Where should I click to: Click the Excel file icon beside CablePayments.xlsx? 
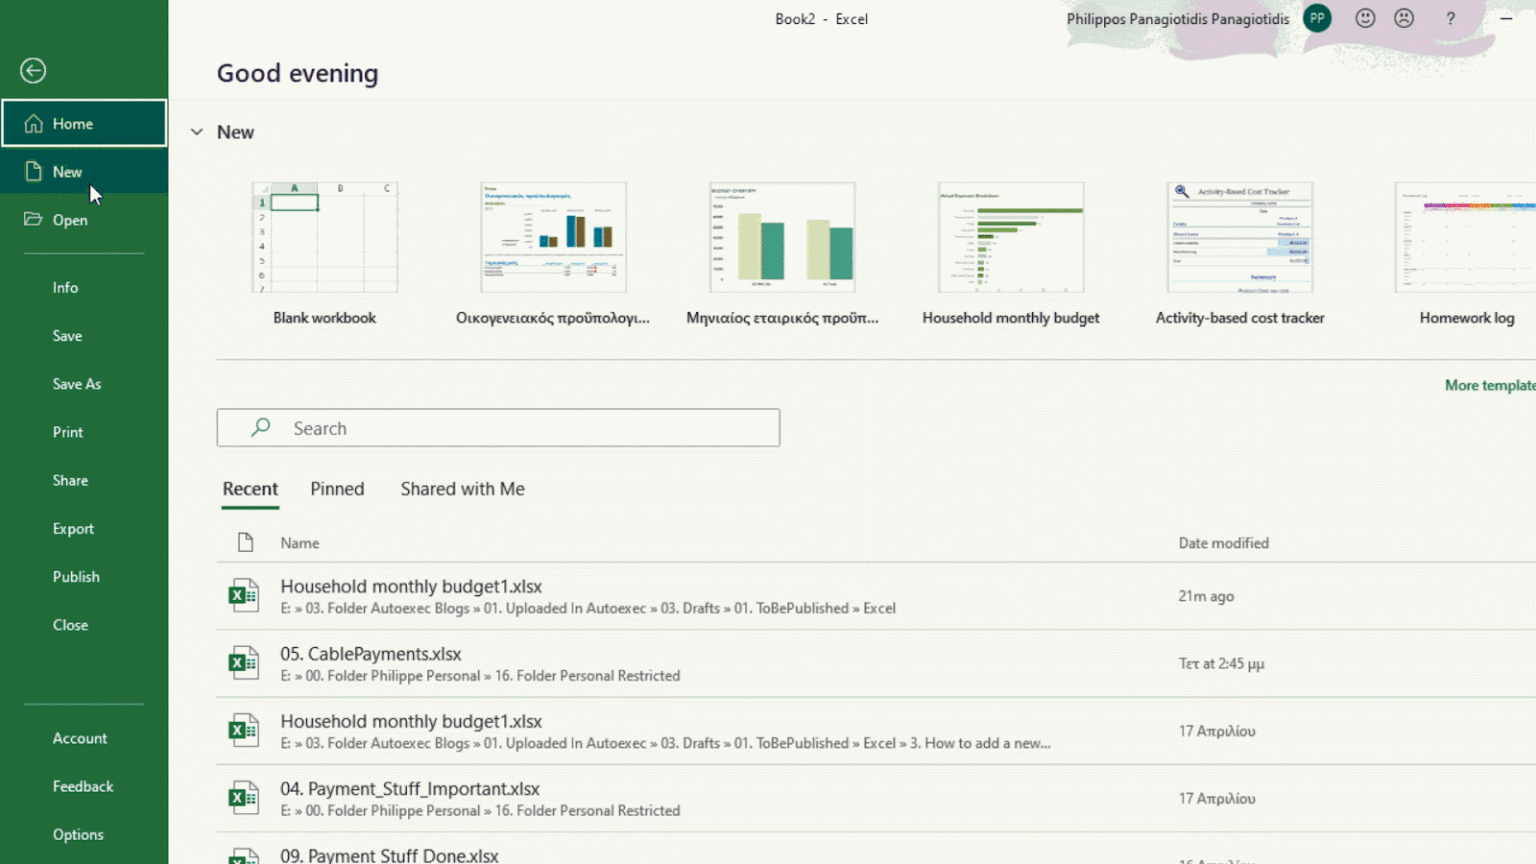point(243,662)
